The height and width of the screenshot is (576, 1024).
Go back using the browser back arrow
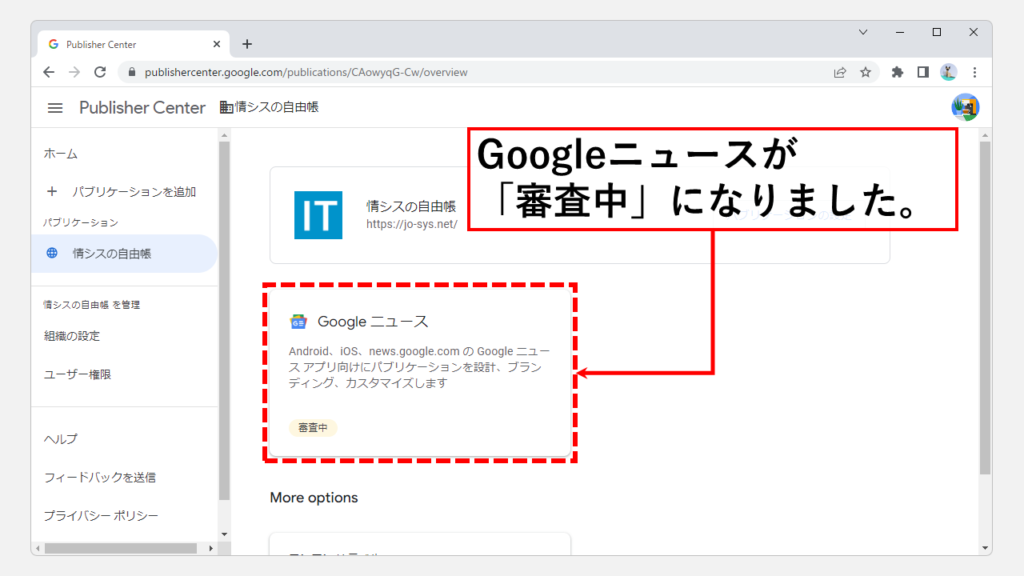pos(49,72)
